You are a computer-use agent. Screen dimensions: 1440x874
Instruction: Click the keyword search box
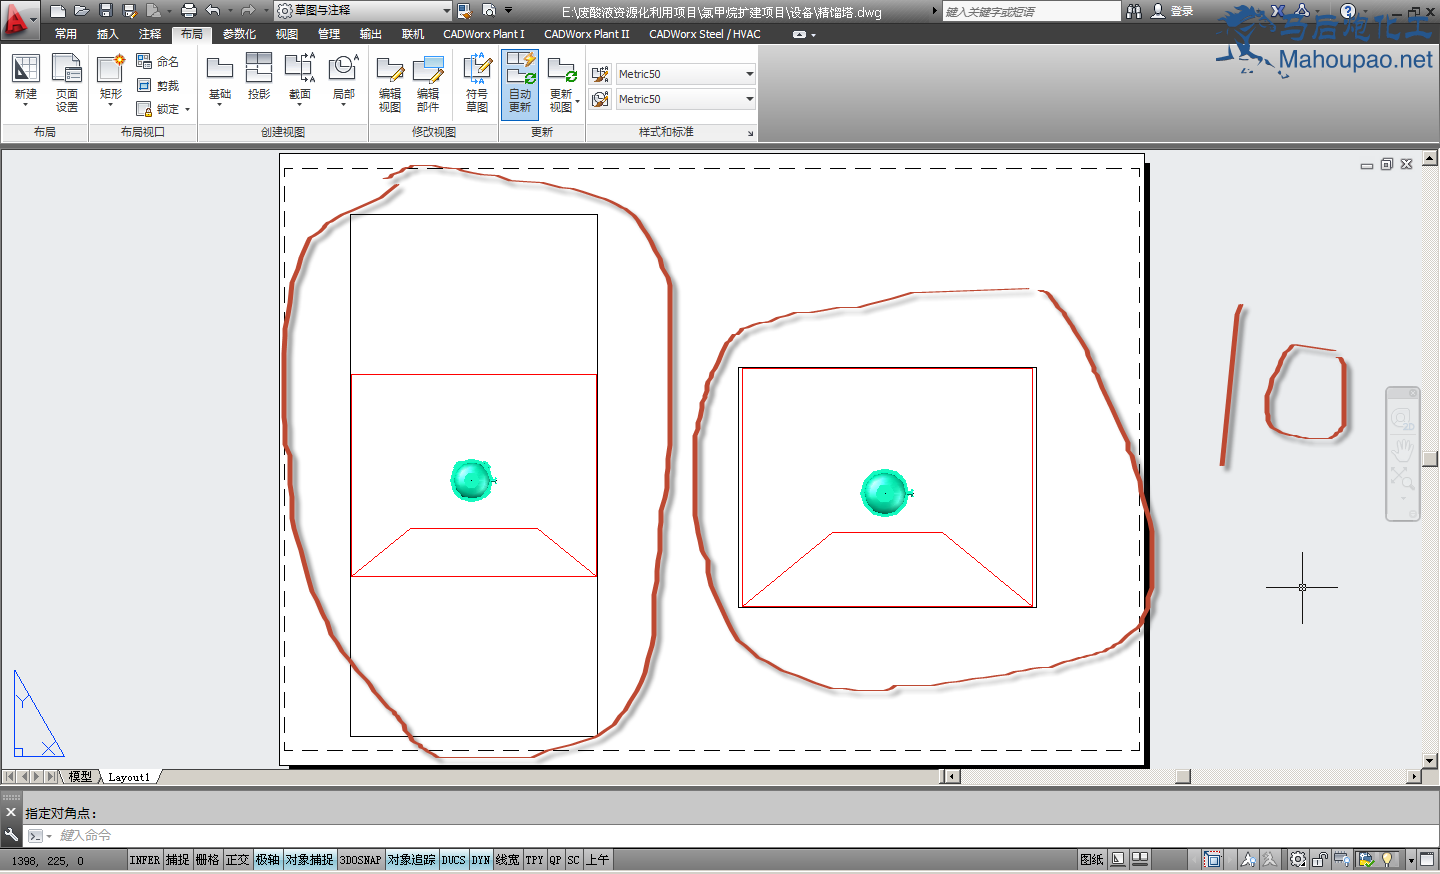(x=1031, y=11)
